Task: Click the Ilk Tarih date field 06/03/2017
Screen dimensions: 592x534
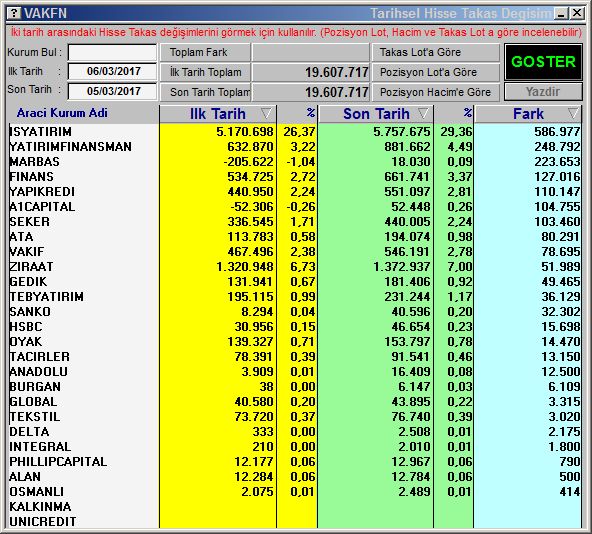Action: click(x=112, y=71)
